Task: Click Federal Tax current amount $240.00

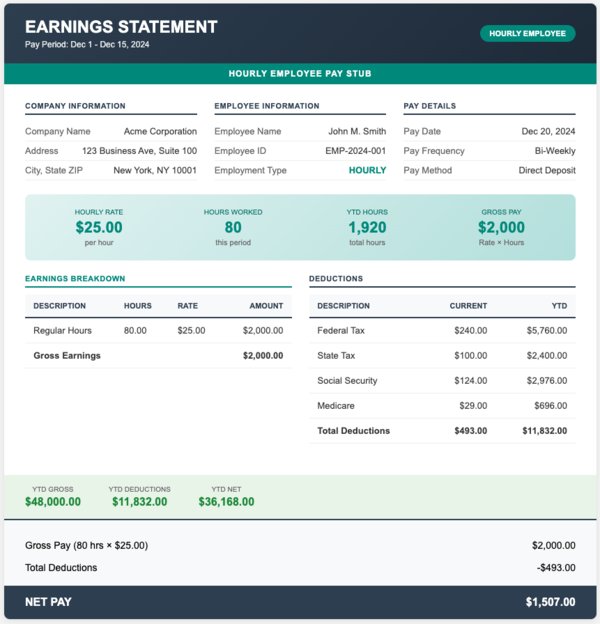Action: [x=471, y=331]
